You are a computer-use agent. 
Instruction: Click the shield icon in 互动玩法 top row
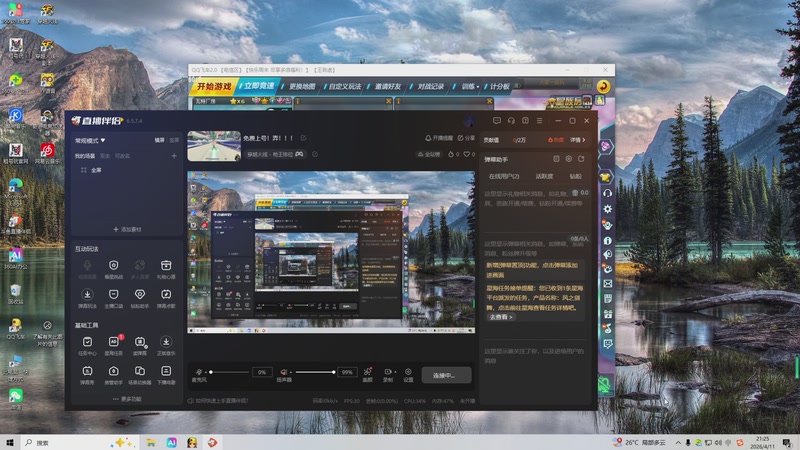point(114,265)
